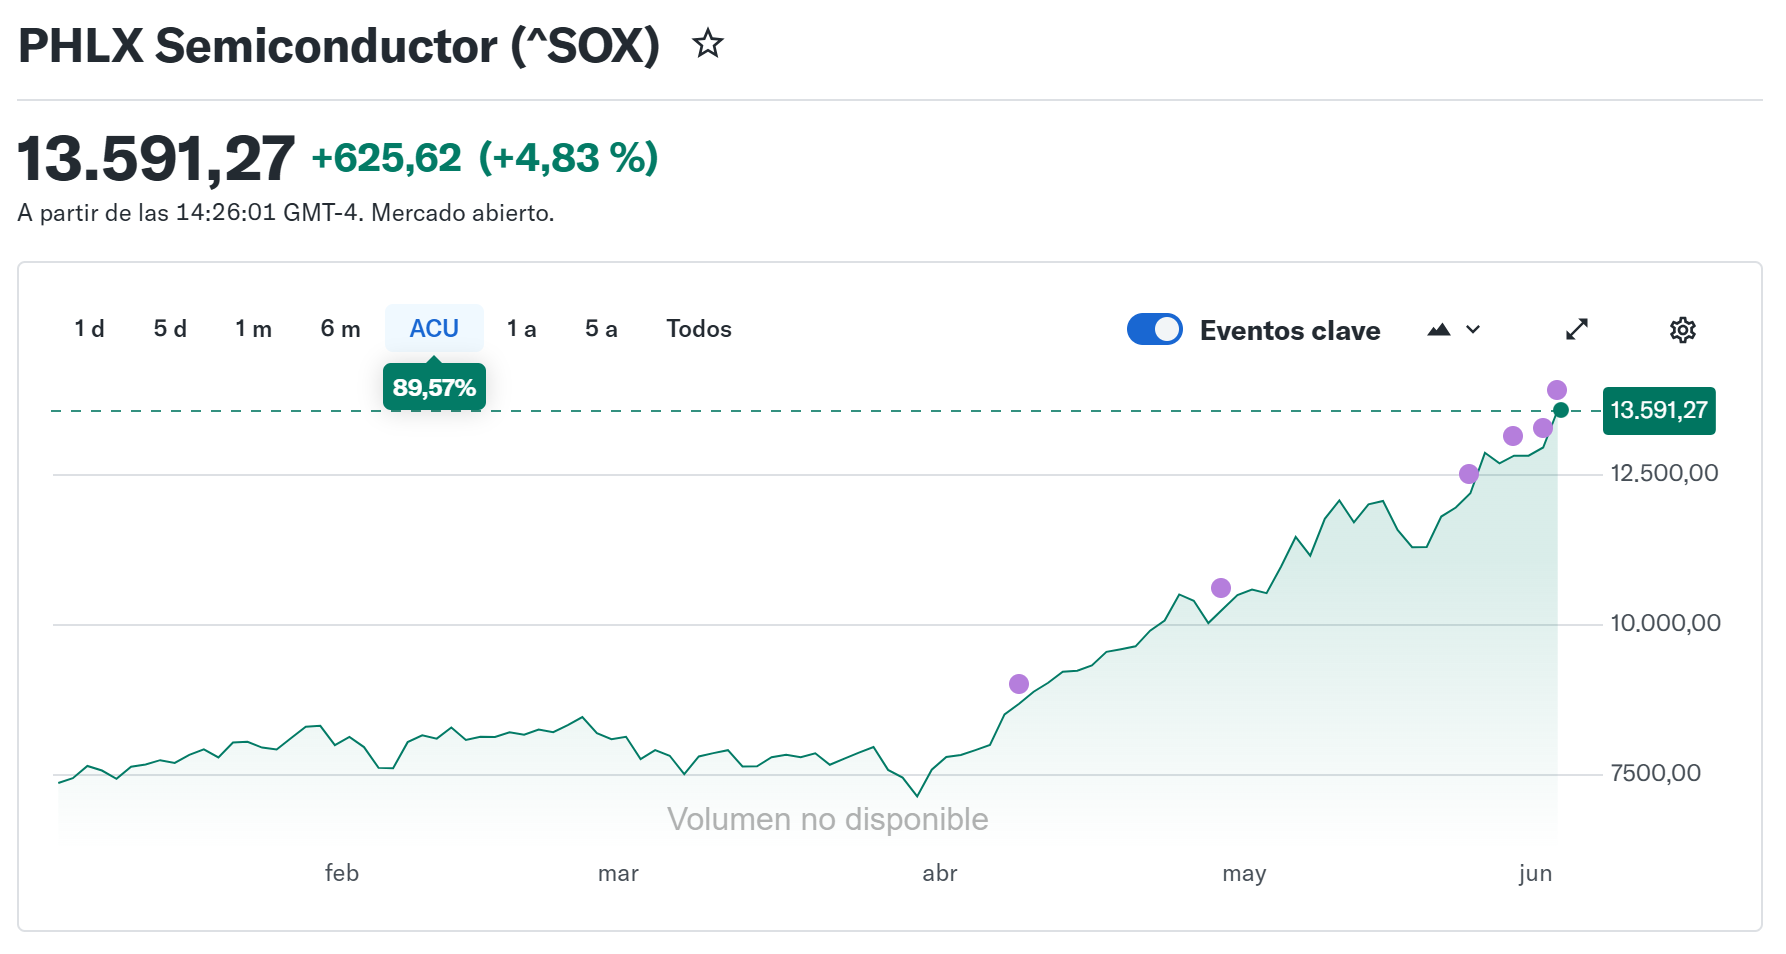Click the abr month label
This screenshot has width=1786, height=954.
click(940, 873)
